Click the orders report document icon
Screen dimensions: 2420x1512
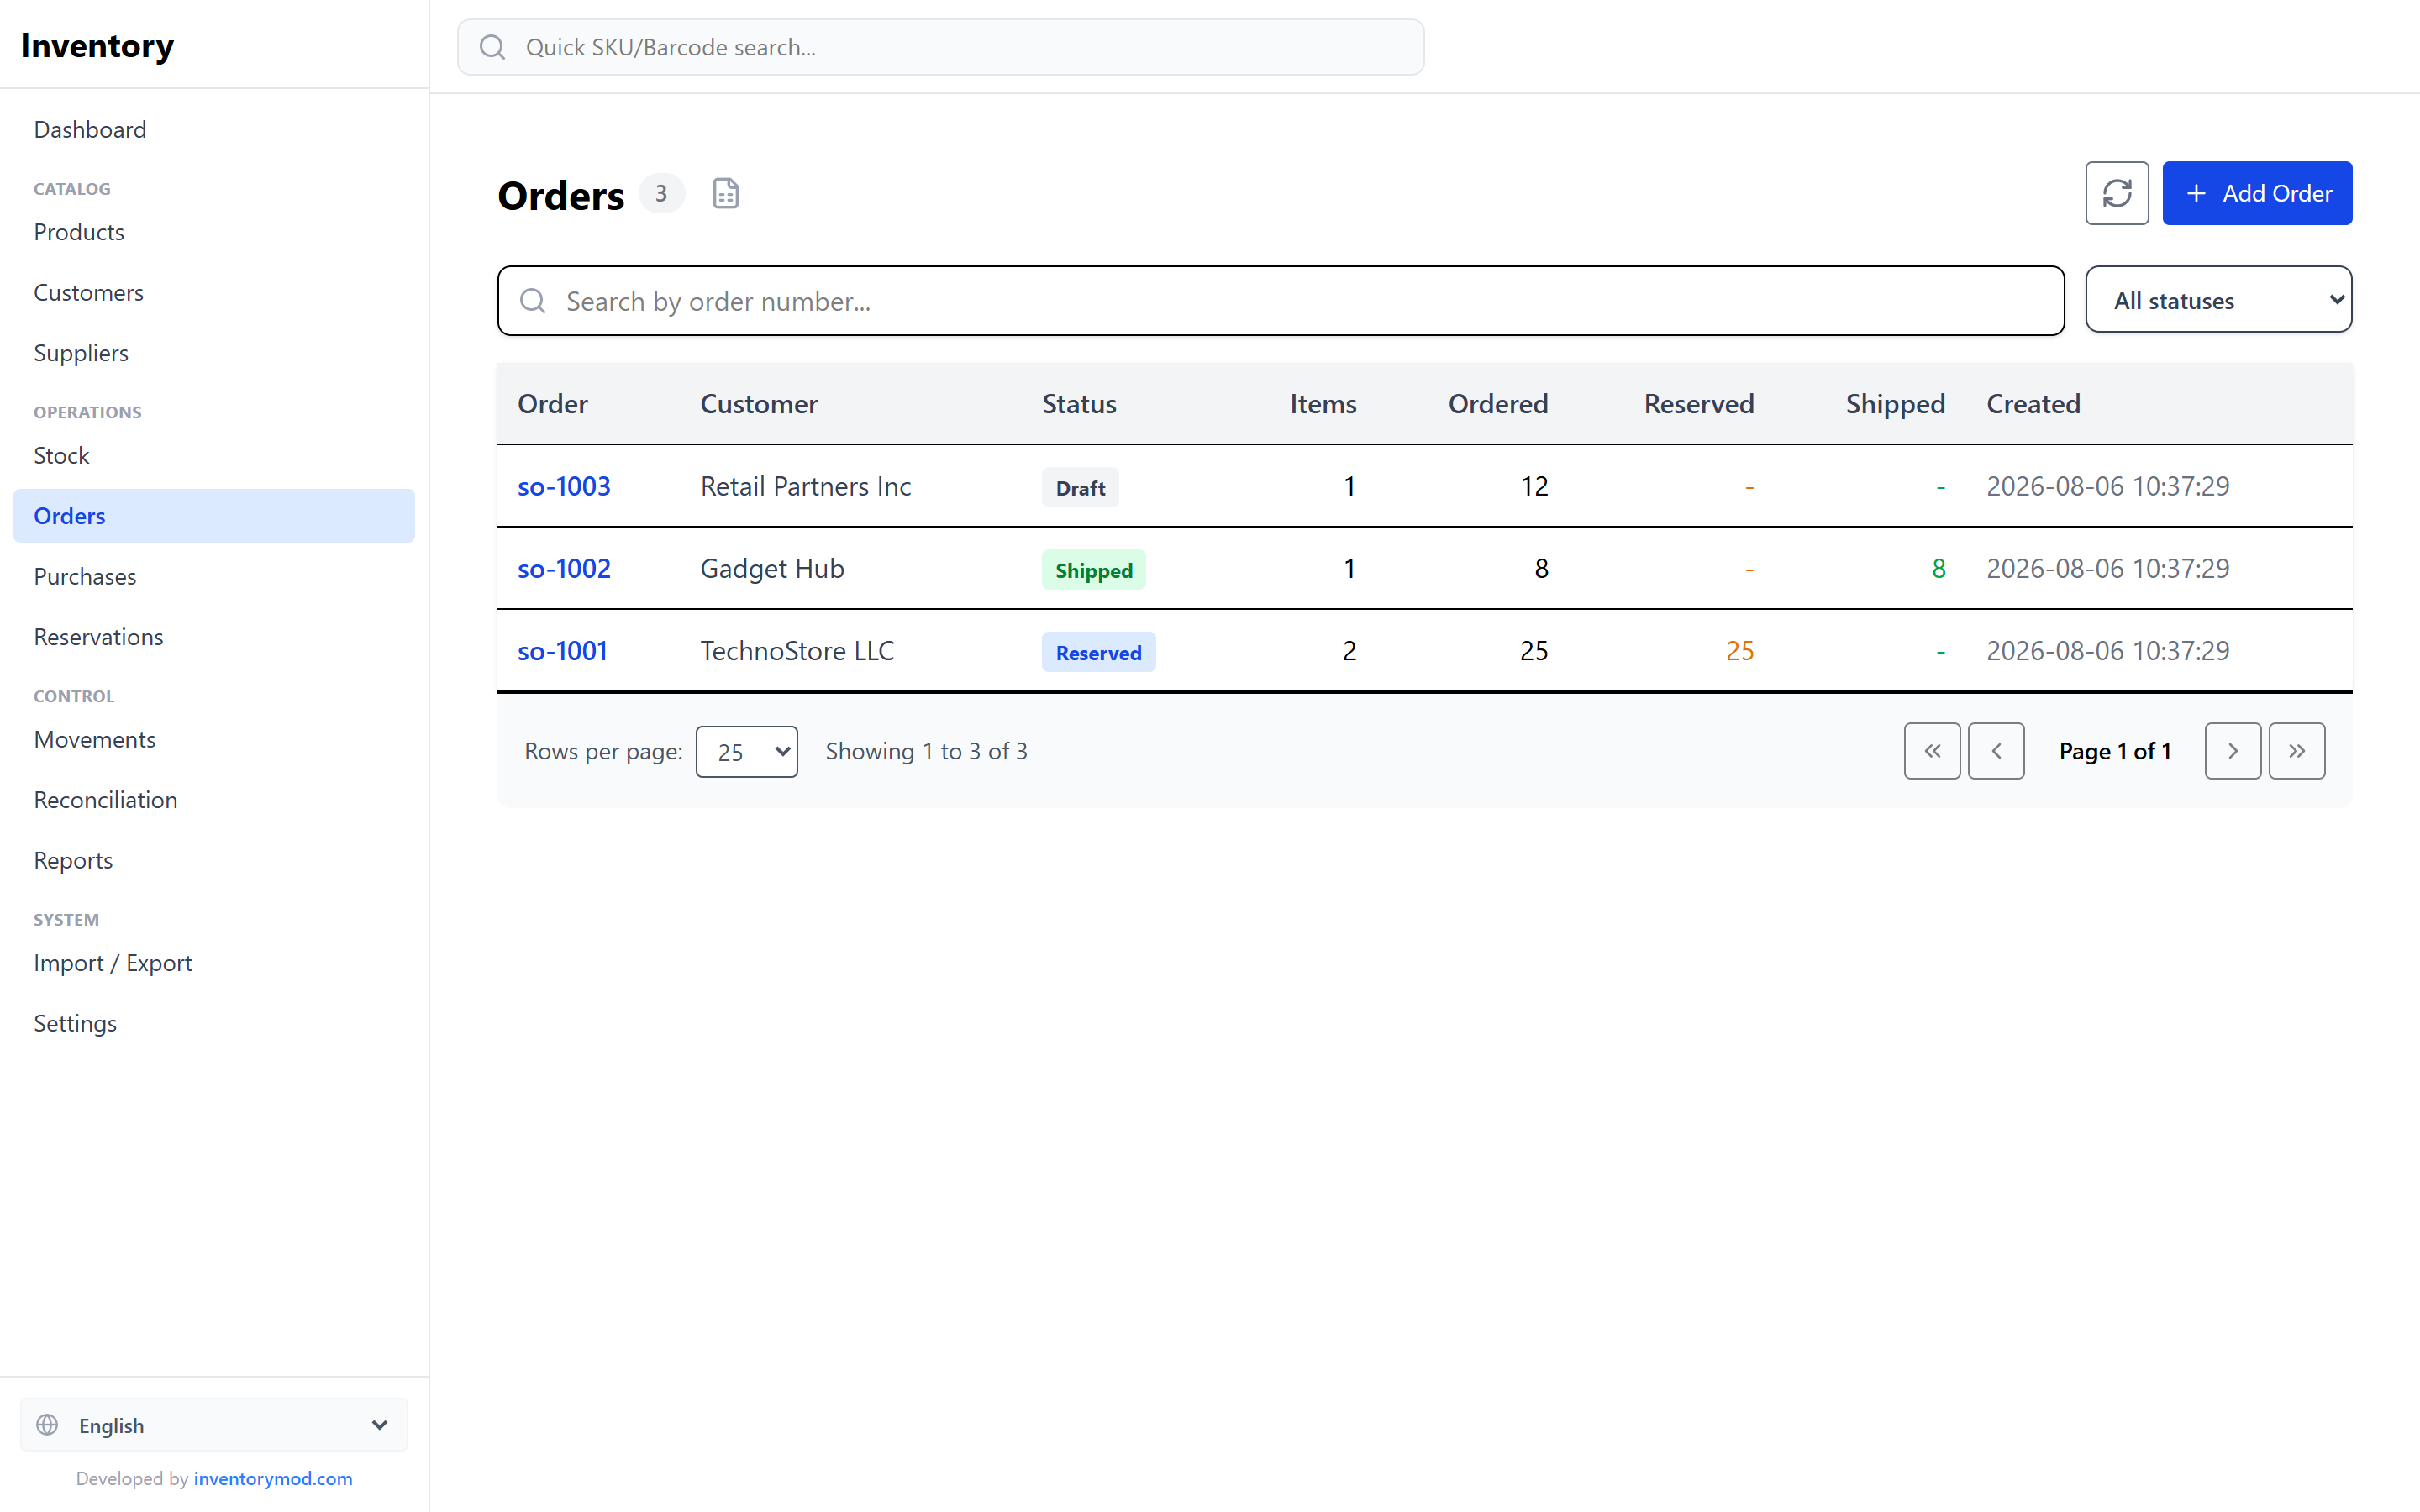coord(725,194)
